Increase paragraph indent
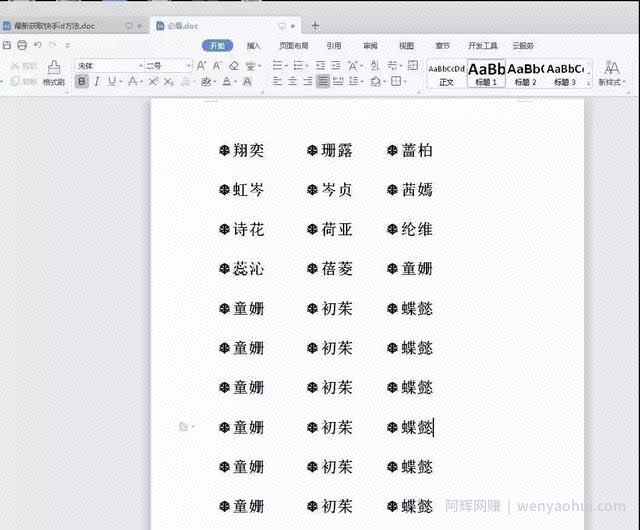 tap(336, 65)
